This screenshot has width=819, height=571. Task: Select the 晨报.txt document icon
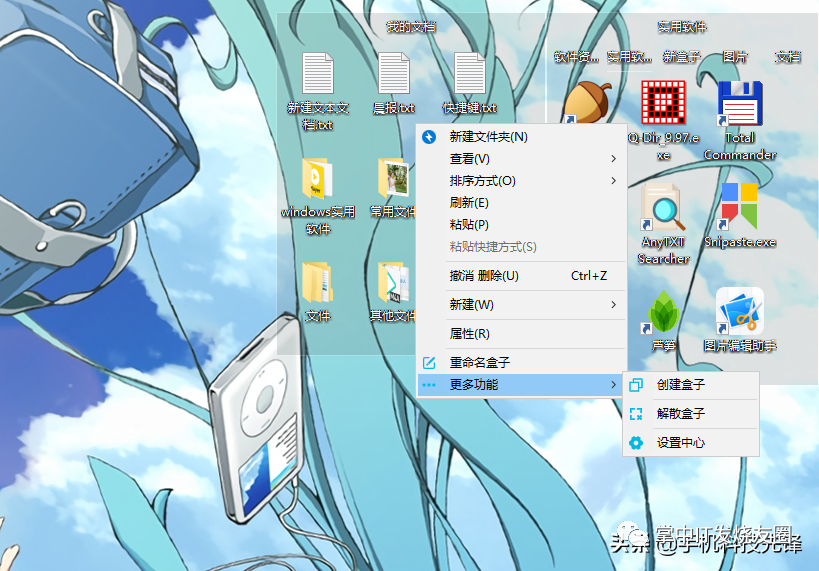pyautogui.click(x=394, y=73)
